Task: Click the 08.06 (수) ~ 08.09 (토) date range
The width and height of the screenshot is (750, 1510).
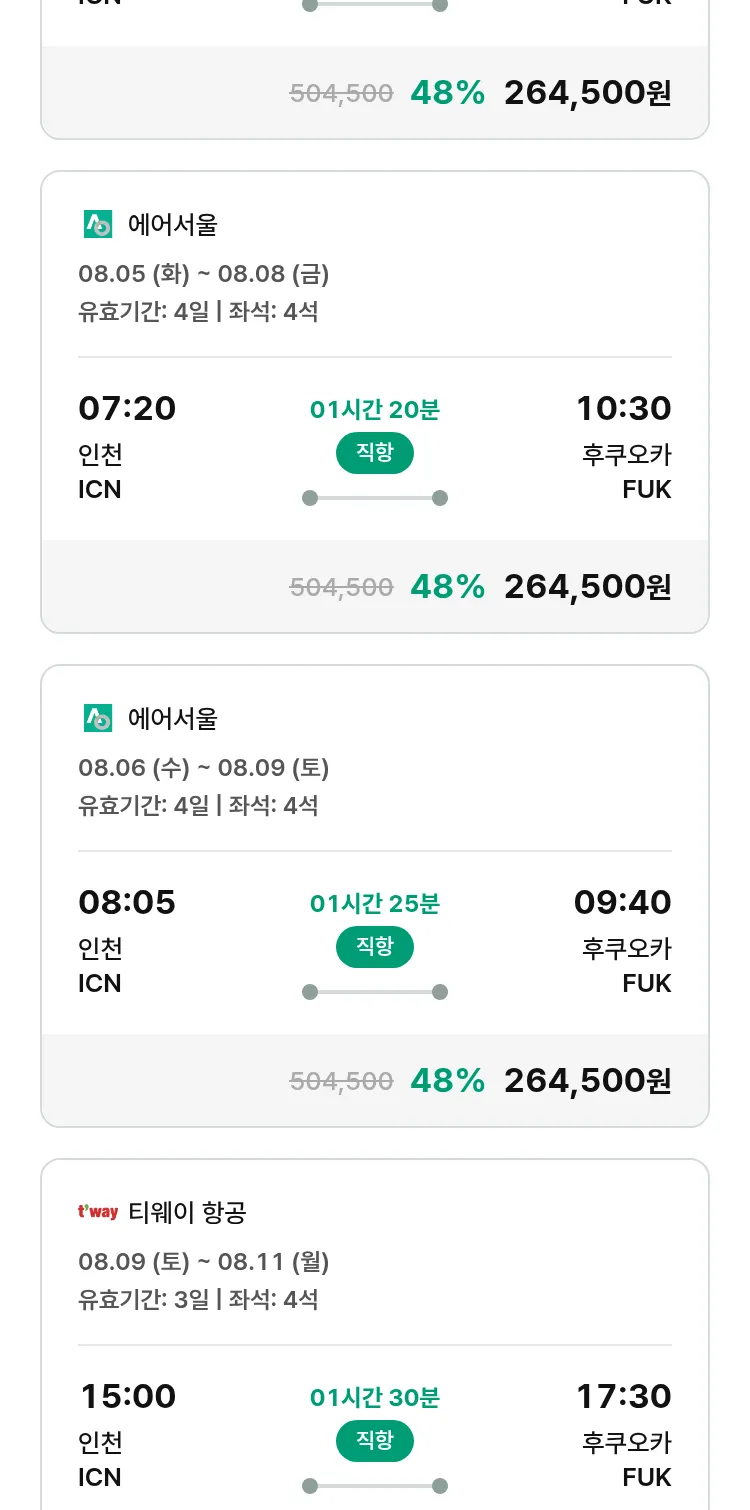Action: point(204,768)
